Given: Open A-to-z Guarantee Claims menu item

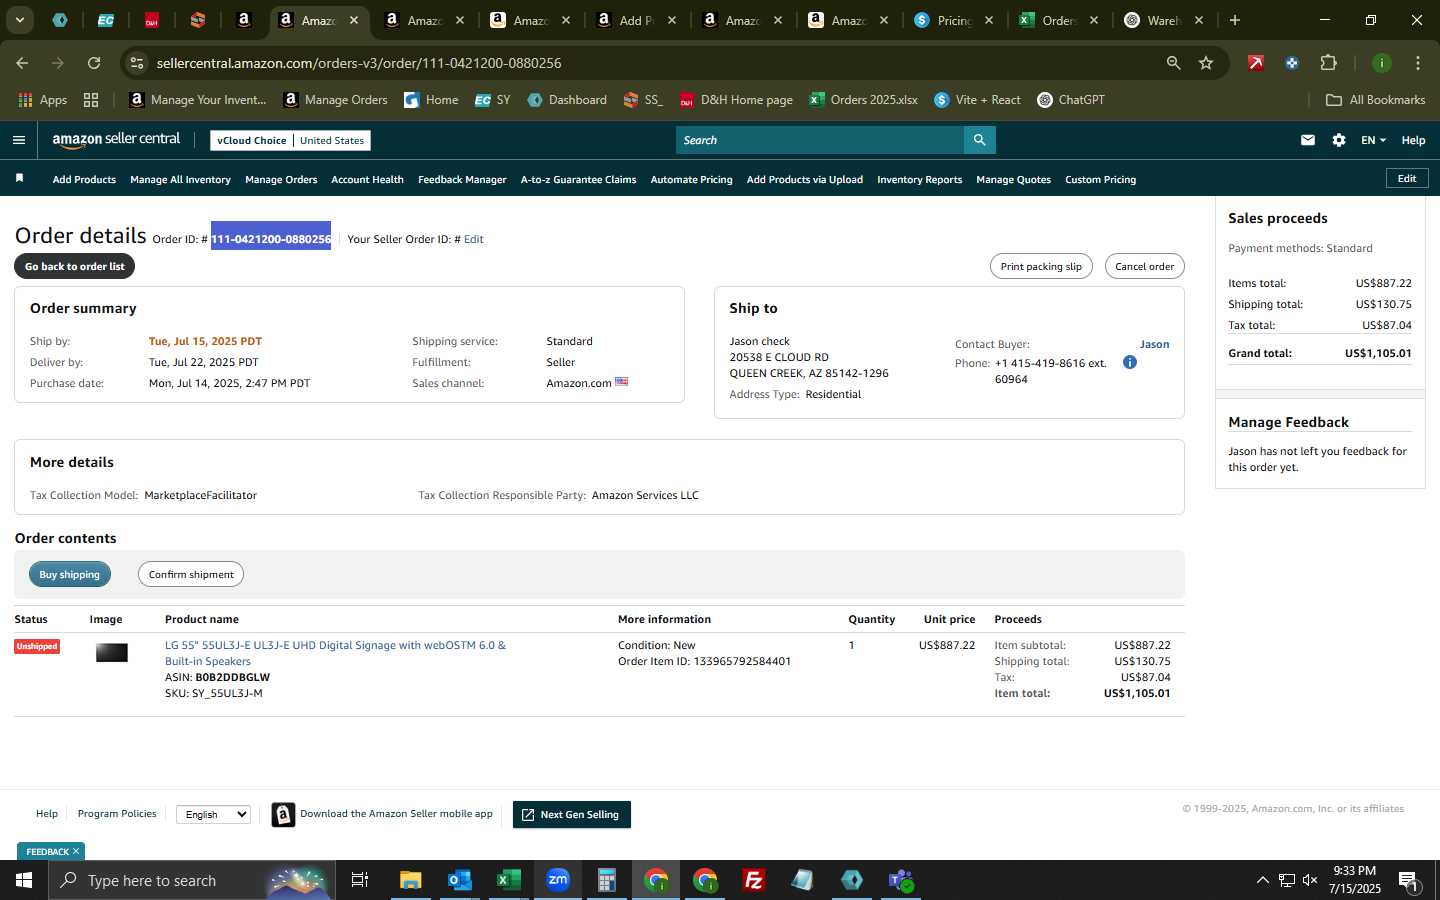Looking at the screenshot, I should click(578, 179).
